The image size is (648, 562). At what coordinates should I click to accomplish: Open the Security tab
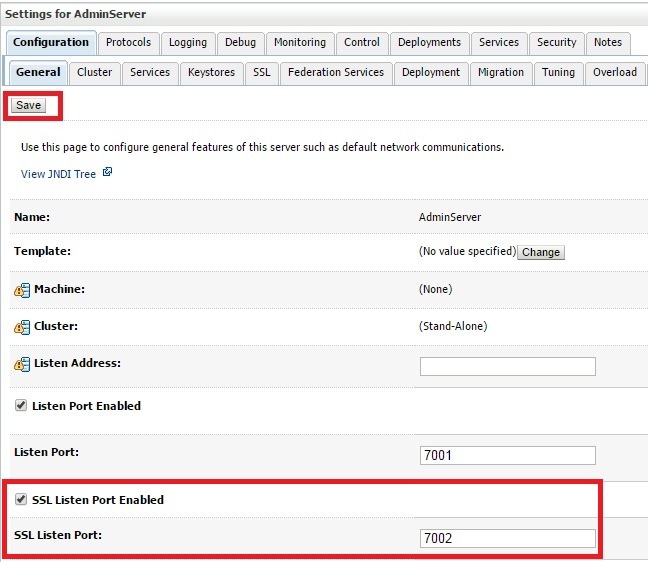coord(556,42)
